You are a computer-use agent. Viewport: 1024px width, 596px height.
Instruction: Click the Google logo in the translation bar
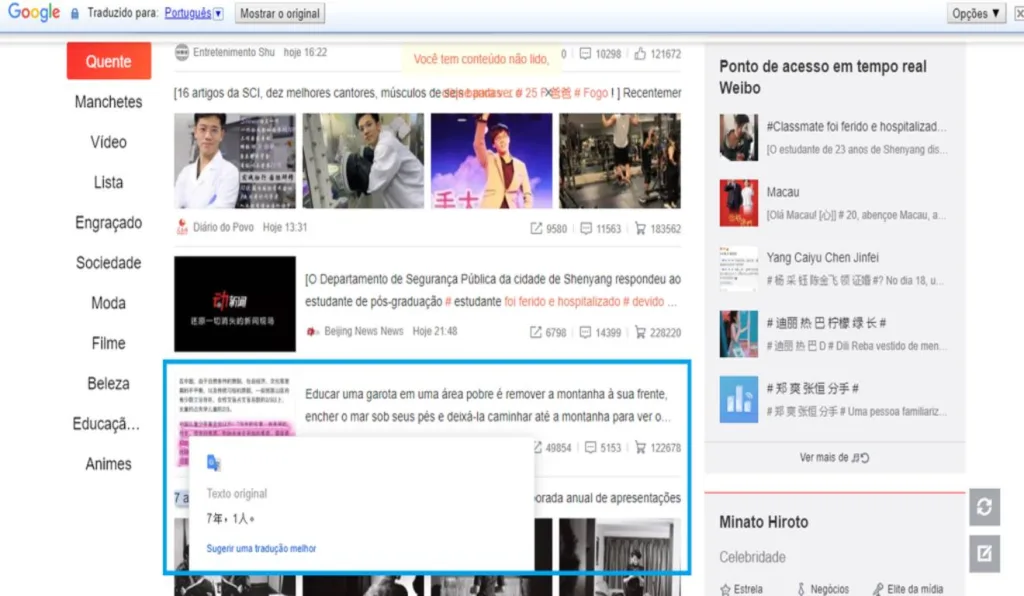click(33, 13)
